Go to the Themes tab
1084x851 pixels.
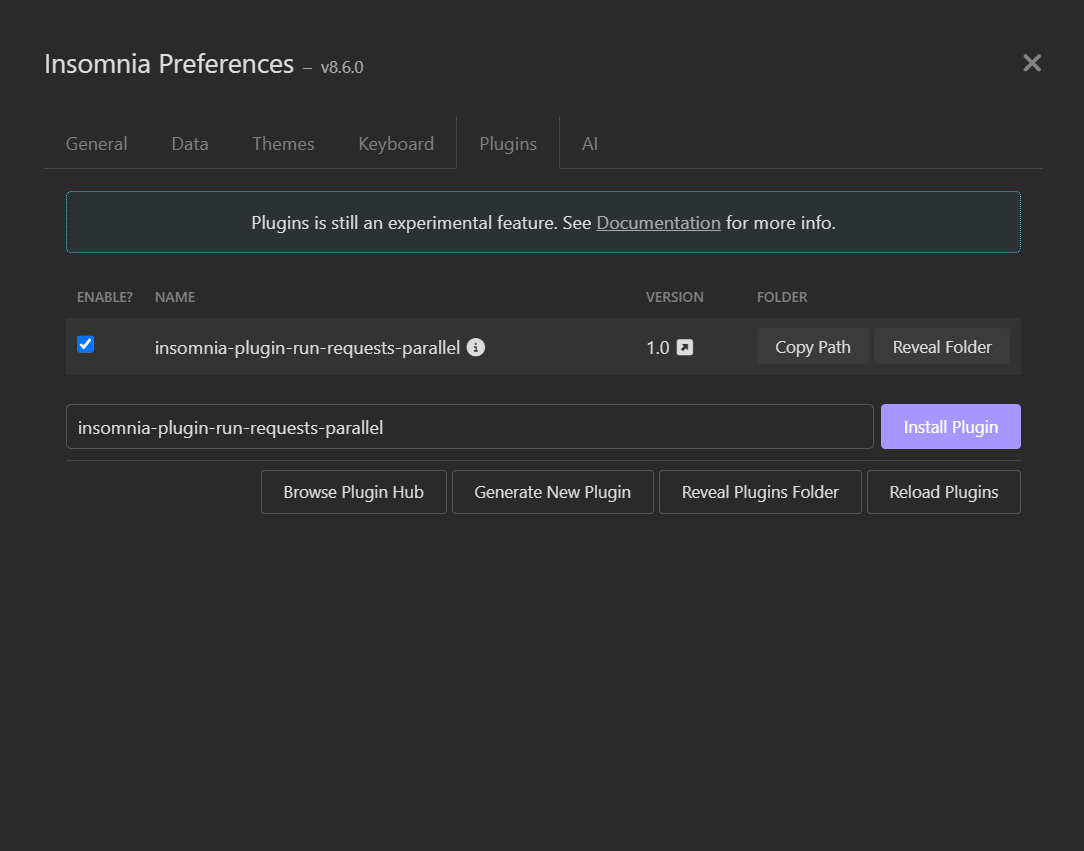[283, 144]
